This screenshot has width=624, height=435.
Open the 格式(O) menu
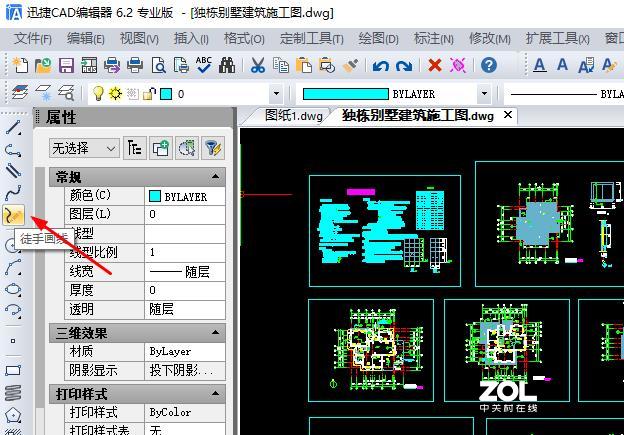click(244, 39)
